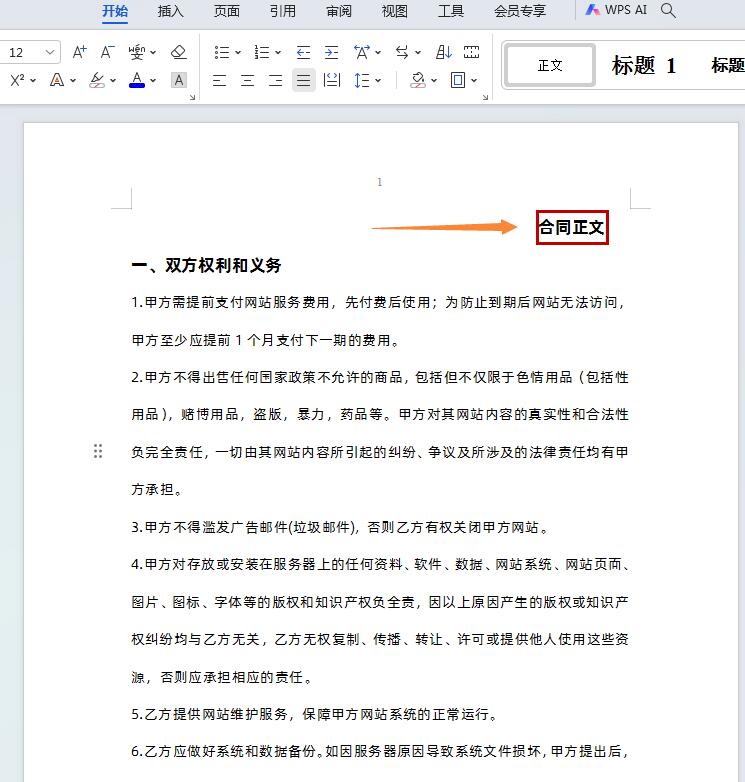The width and height of the screenshot is (745, 782).
Task: Expand the borders dropdown arrow
Action: [x=474, y=80]
